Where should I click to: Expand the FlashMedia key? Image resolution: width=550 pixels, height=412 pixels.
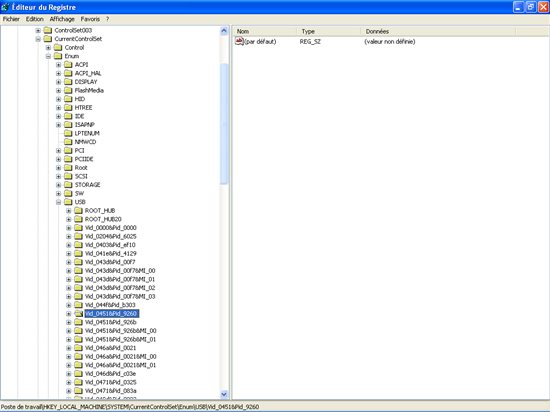(x=59, y=90)
